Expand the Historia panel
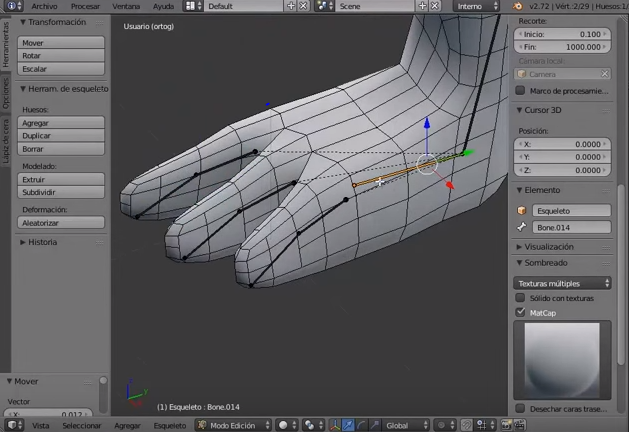The width and height of the screenshot is (629, 432). click(42, 242)
